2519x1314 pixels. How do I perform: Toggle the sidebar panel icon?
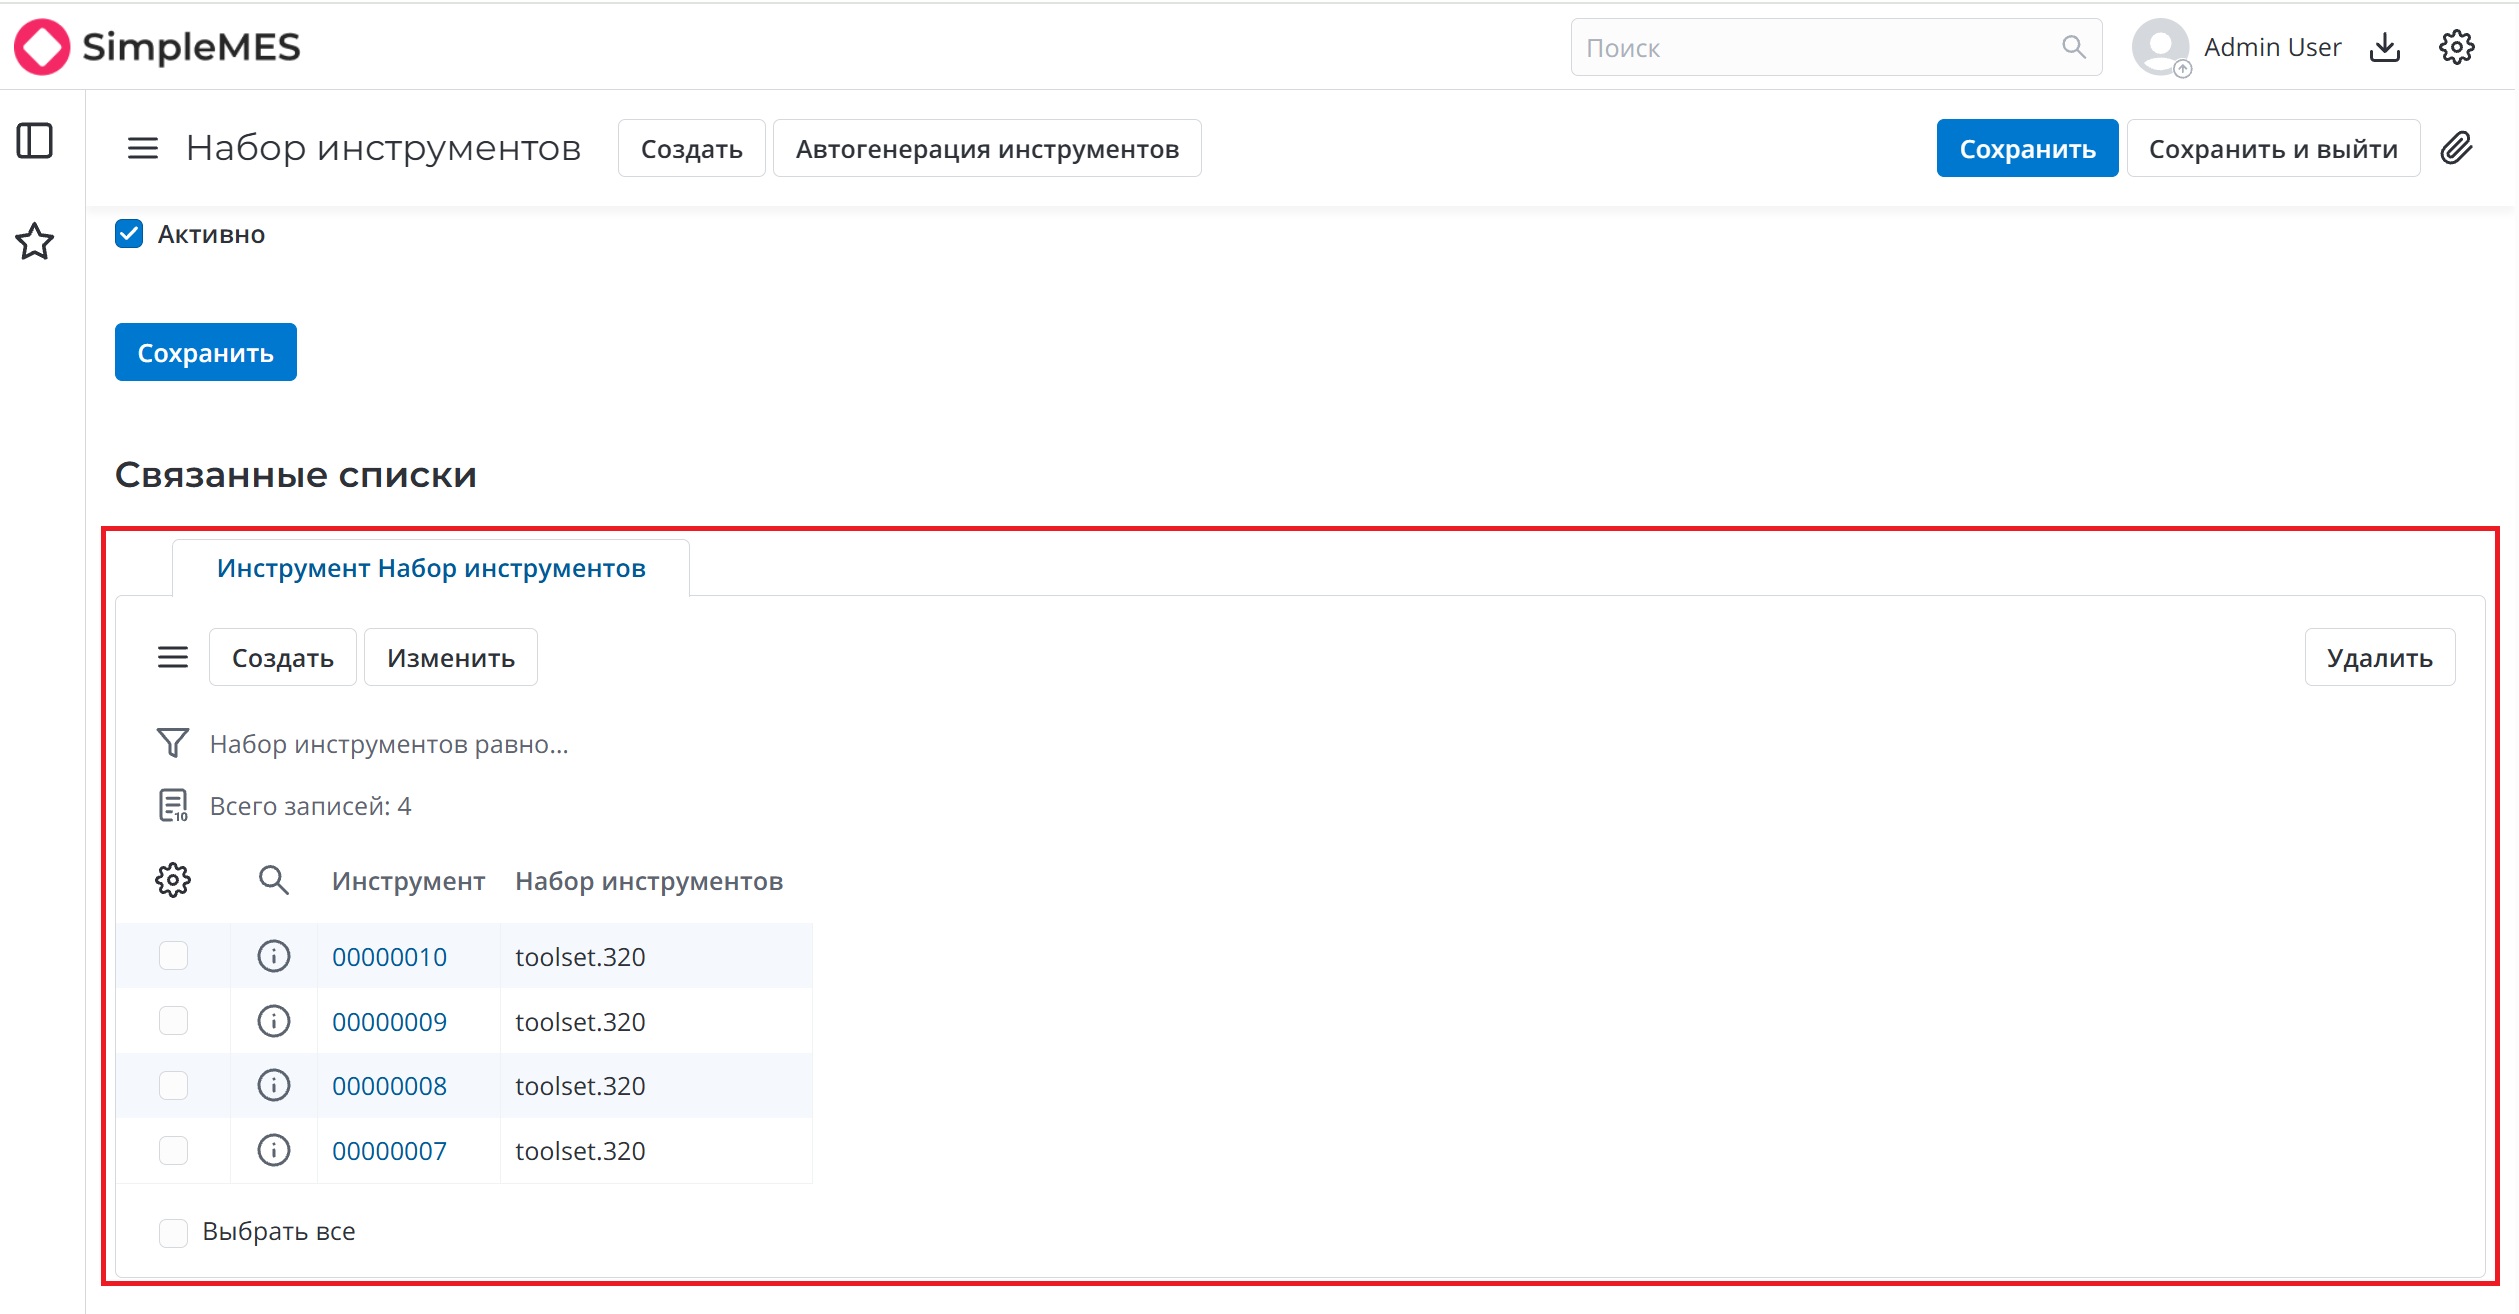(x=35, y=141)
